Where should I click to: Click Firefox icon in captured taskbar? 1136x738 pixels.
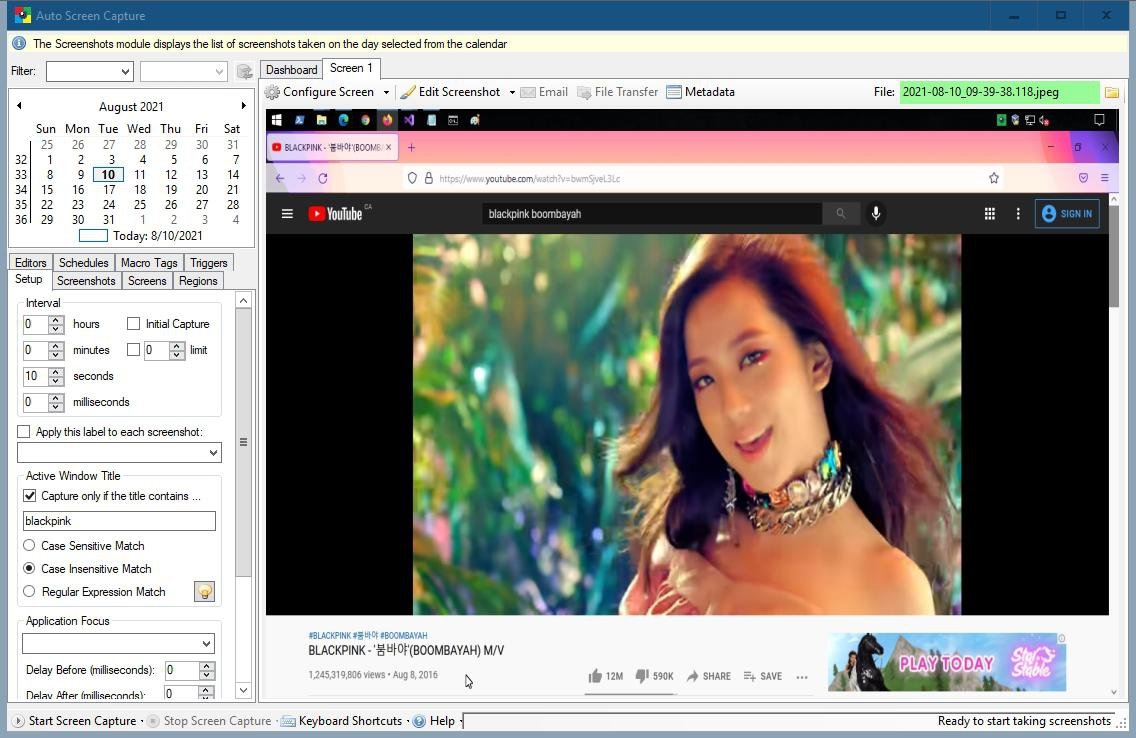(387, 120)
